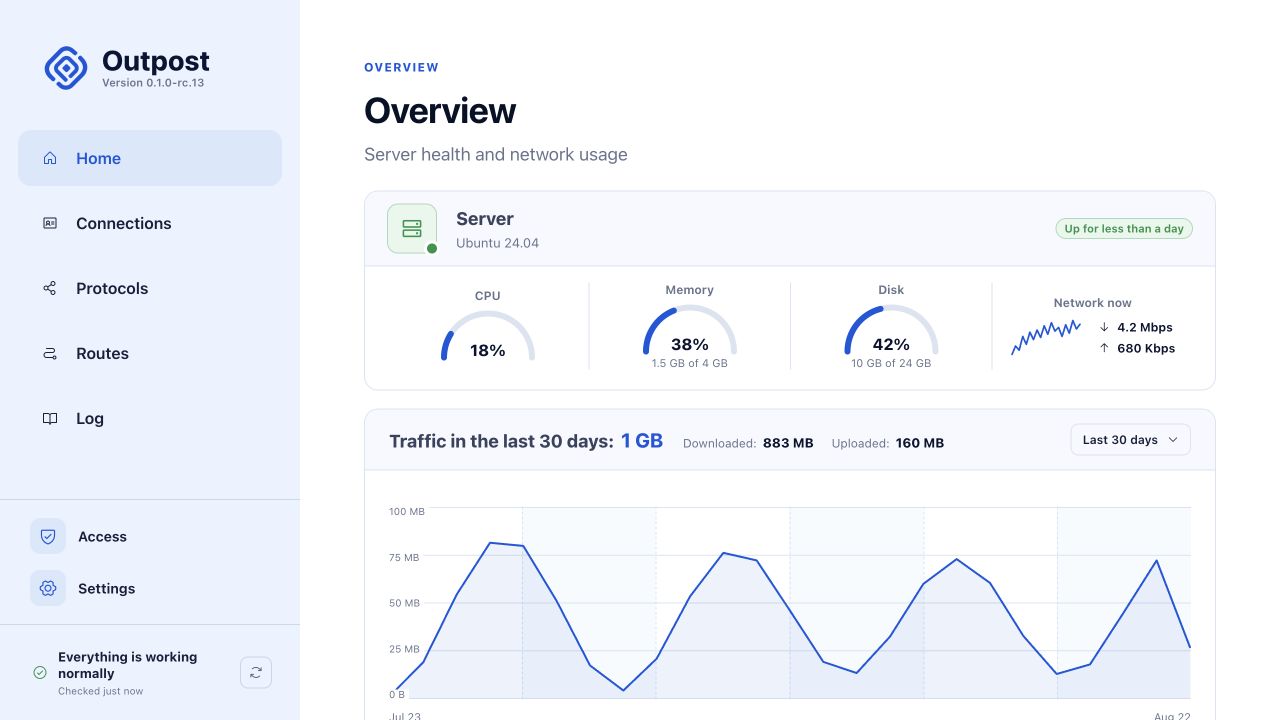Click the green server icon
This screenshot has width=1280, height=720.
click(x=412, y=229)
